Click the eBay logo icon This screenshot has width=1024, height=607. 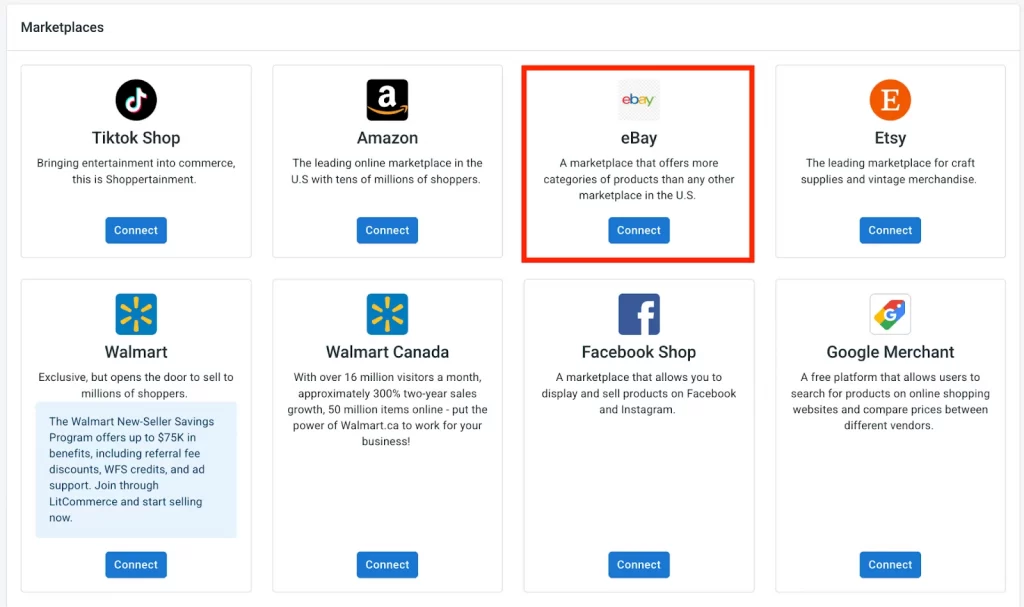tap(638, 99)
